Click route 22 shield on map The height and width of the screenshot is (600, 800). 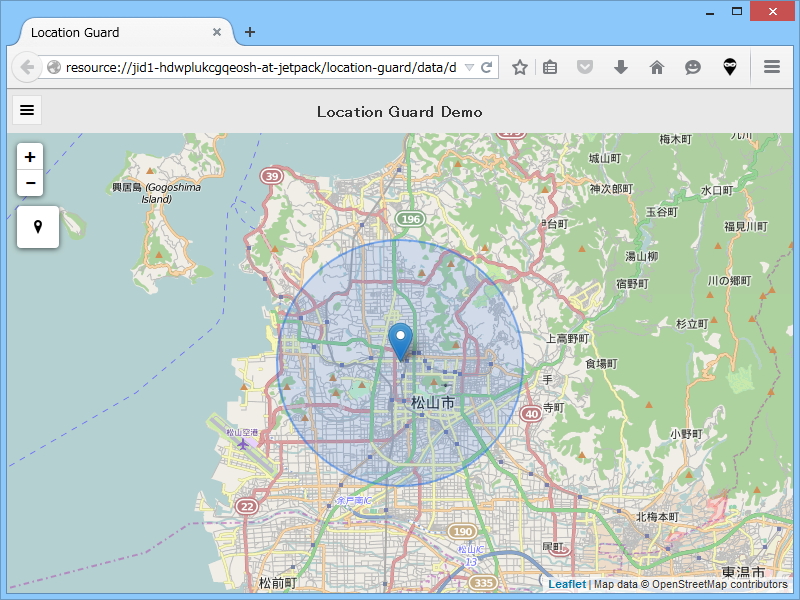click(x=247, y=506)
